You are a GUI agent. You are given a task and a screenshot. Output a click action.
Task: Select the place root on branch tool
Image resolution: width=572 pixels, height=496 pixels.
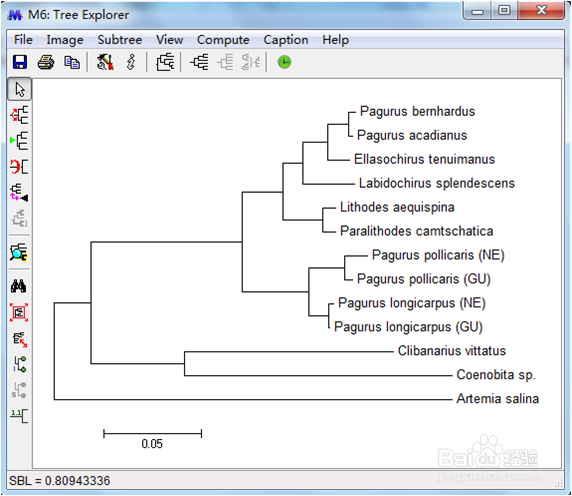19,115
